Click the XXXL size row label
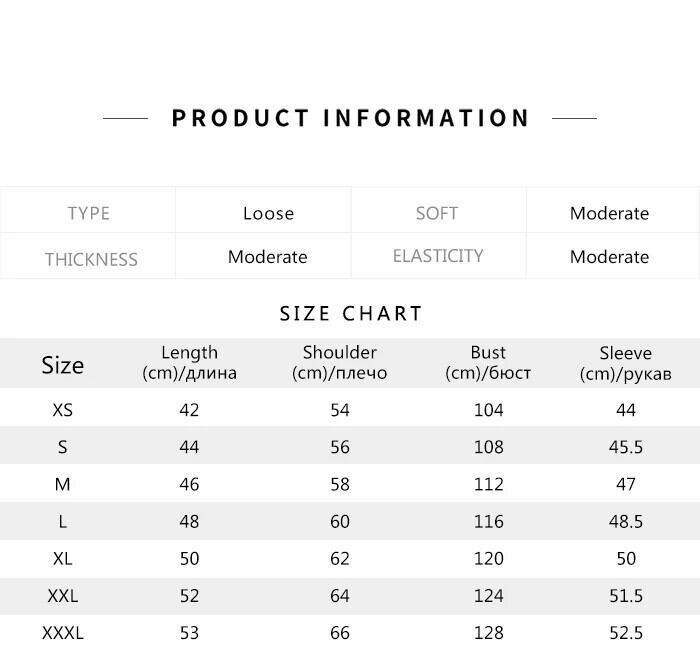Viewport: 700px width, 651px height. pyautogui.click(x=62, y=633)
